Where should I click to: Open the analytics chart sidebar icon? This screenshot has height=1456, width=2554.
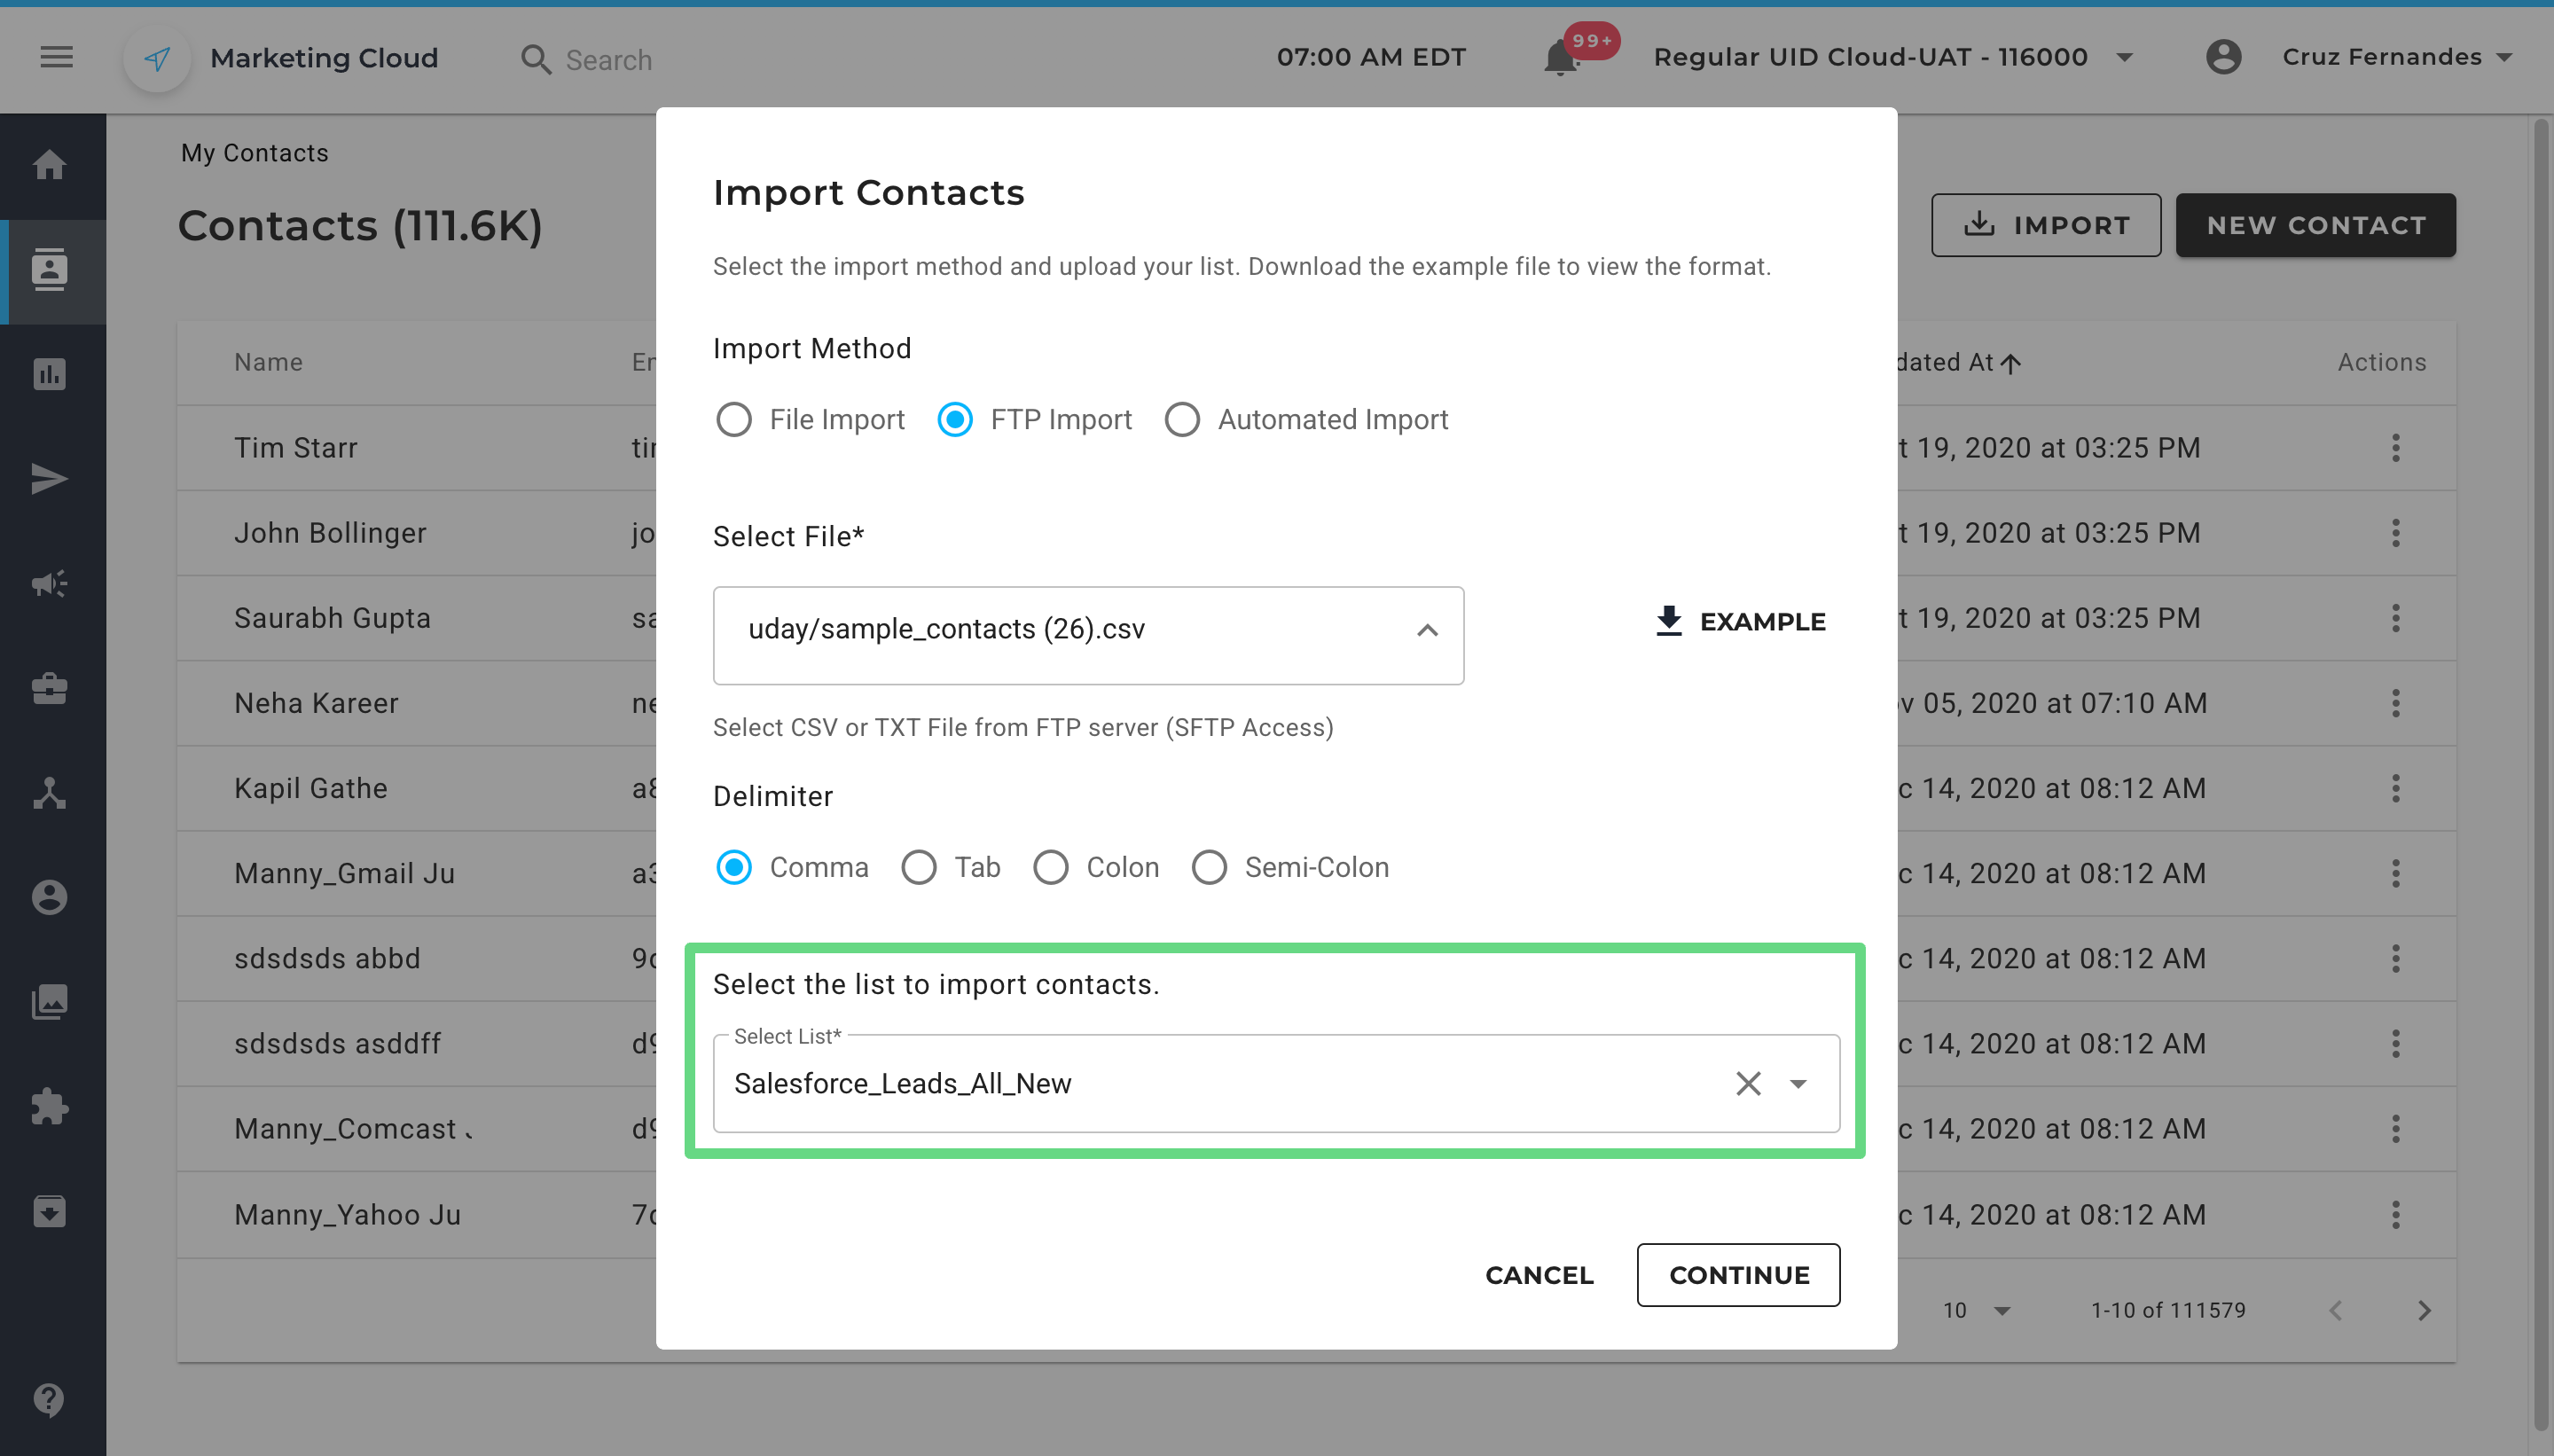coord(49,374)
